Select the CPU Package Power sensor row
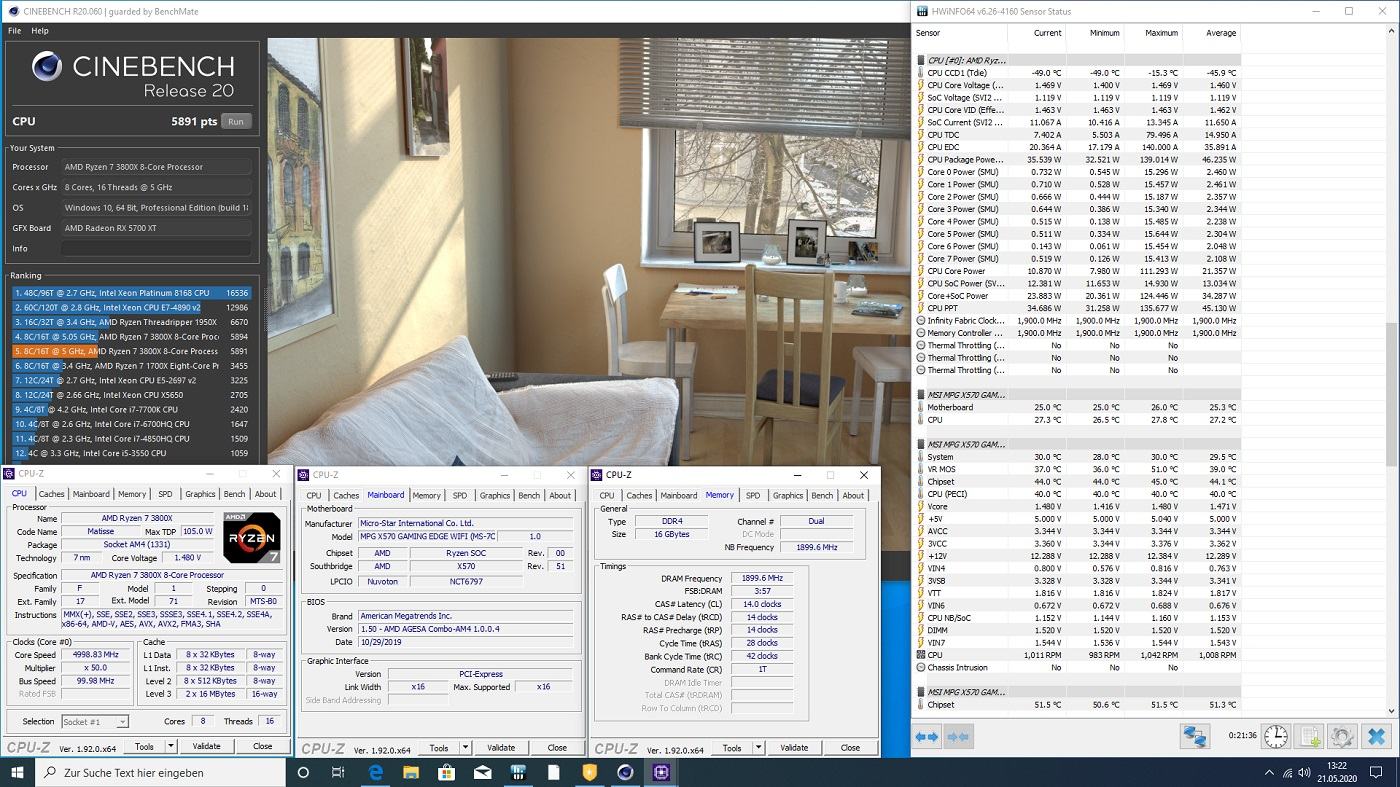The height and width of the screenshot is (787, 1400). [x=1078, y=159]
